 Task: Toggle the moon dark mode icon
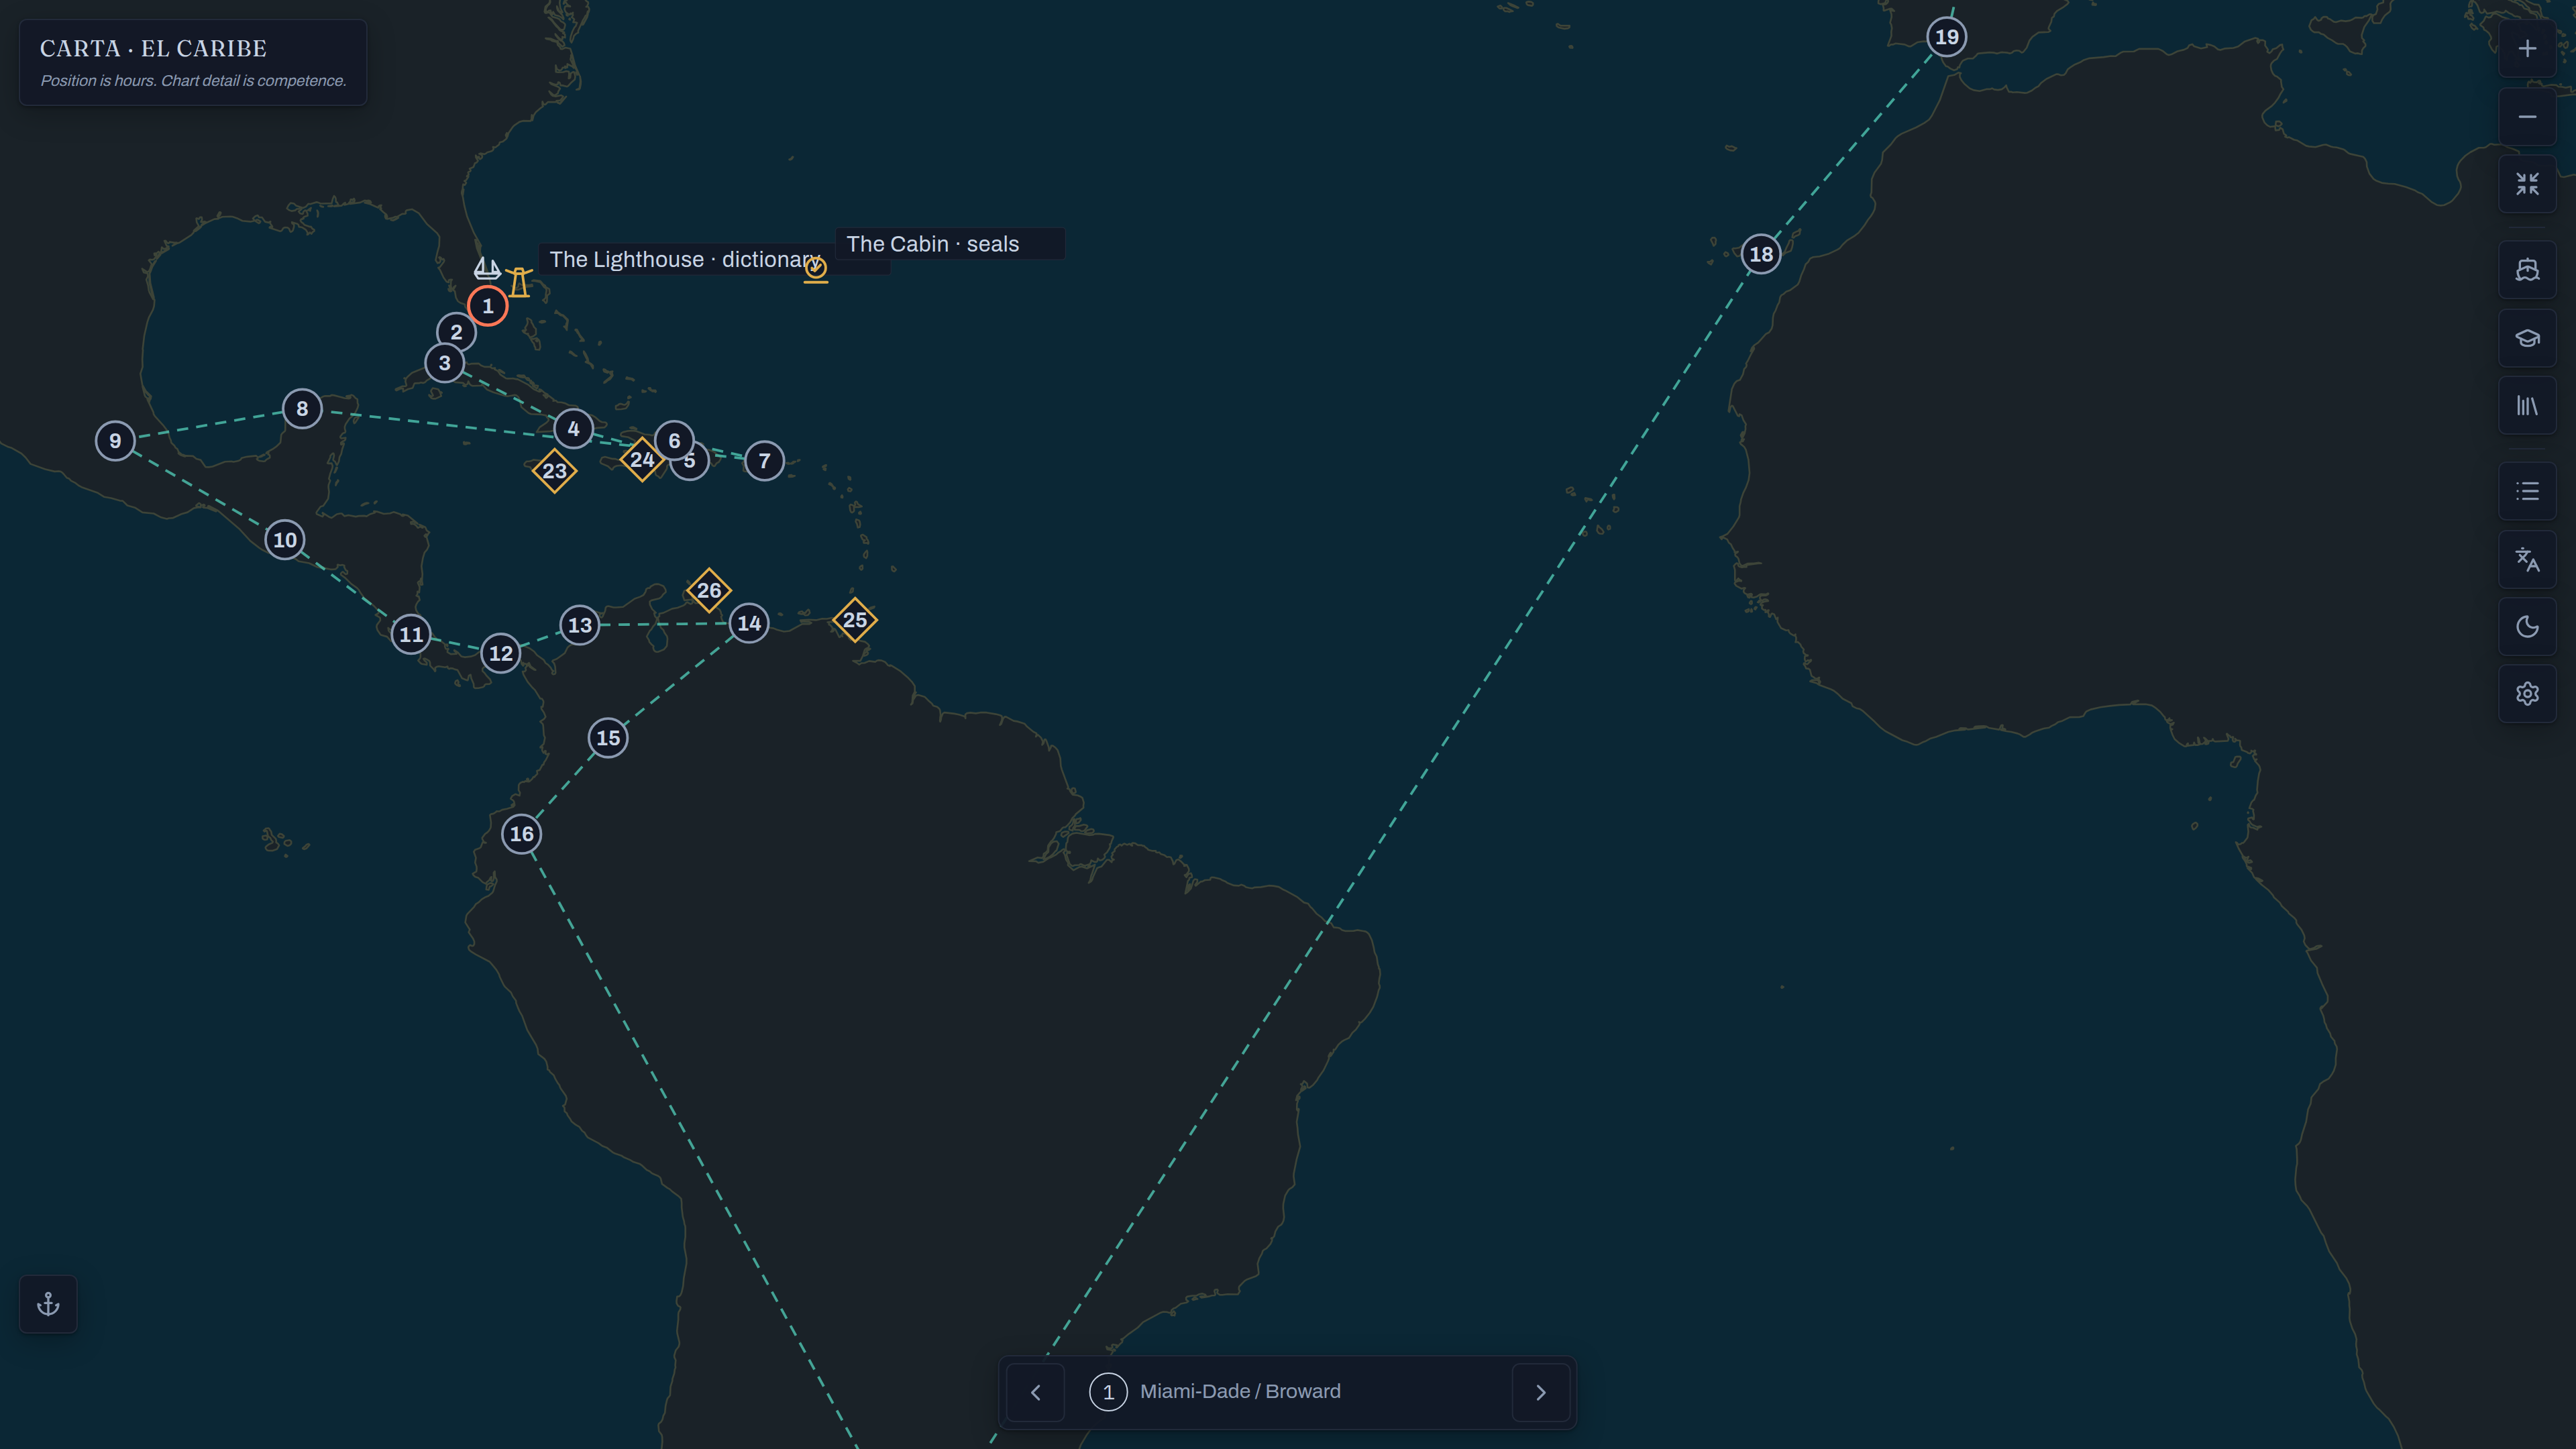click(2527, 627)
